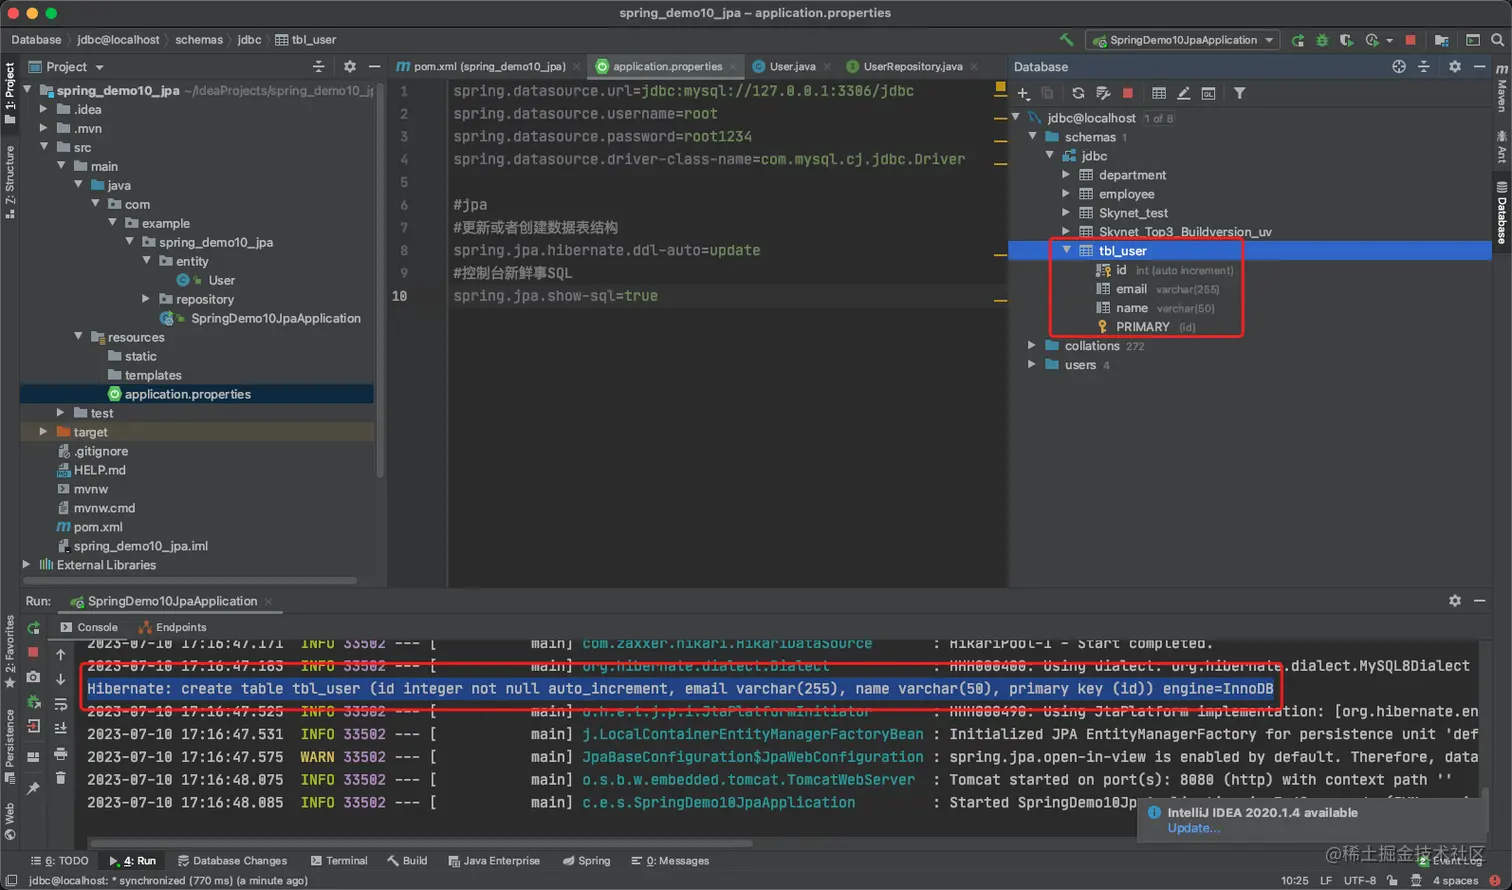The image size is (1512, 890).
Task: Click the add data source plus icon
Action: [1023, 93]
